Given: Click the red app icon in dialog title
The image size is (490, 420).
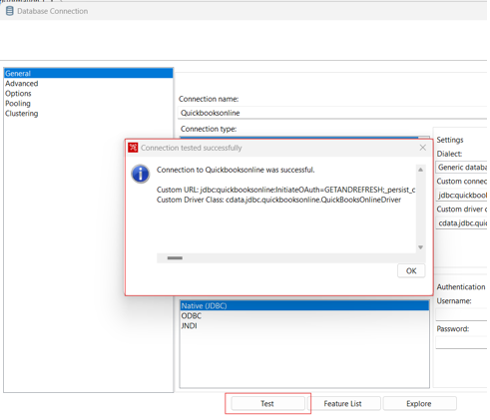Looking at the screenshot, I should pos(133,147).
